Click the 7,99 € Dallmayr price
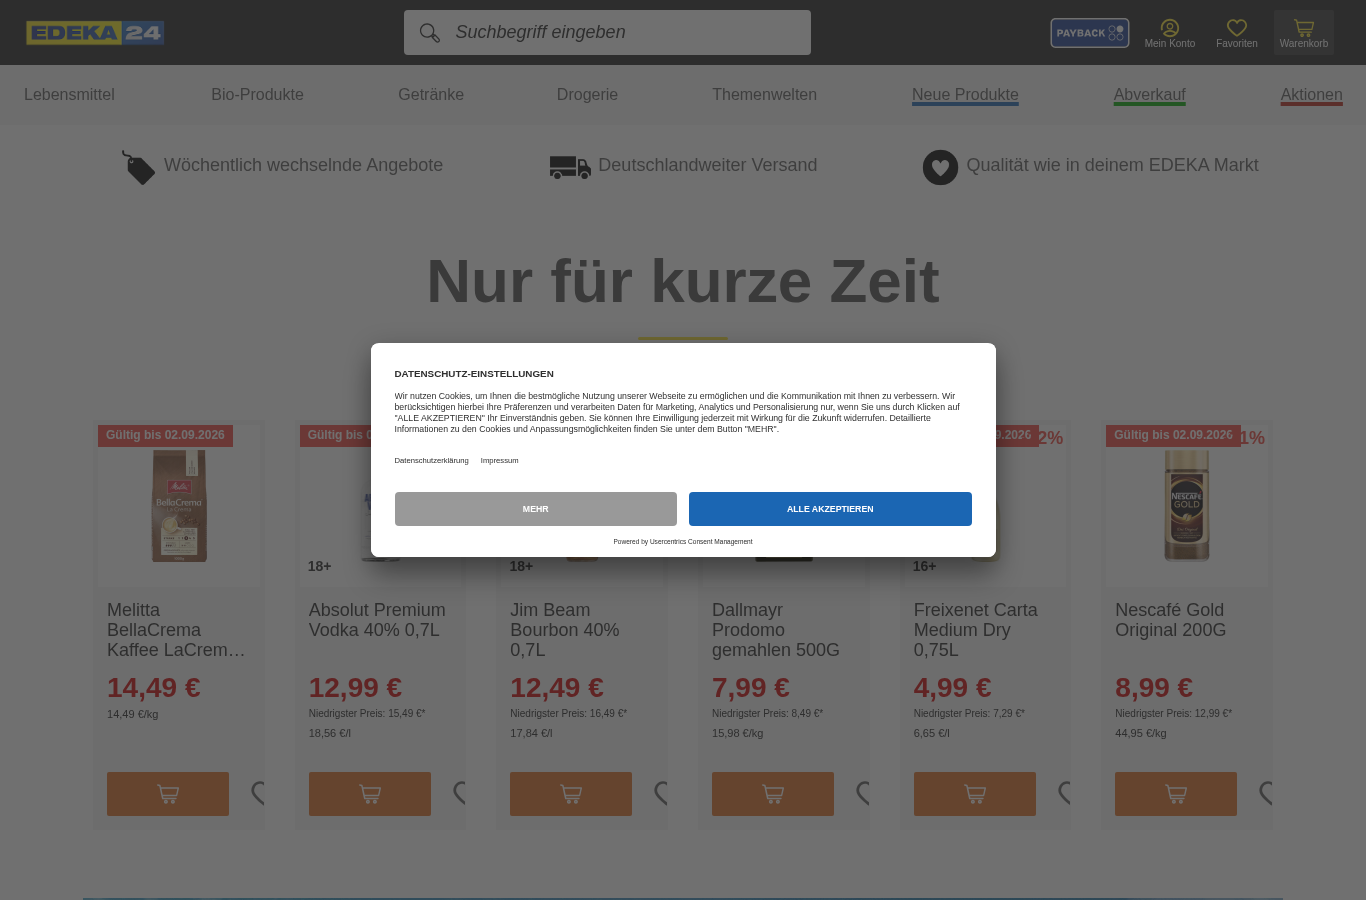This screenshot has width=1366, height=900. pos(751,688)
